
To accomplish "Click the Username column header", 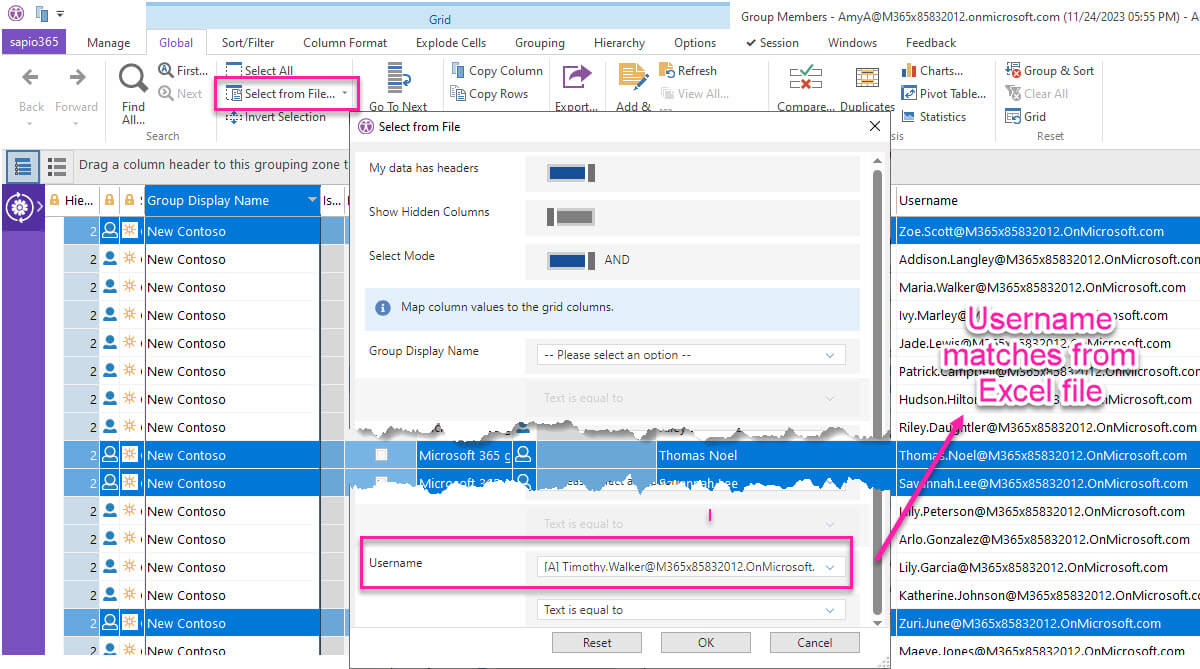I will [1048, 201].
